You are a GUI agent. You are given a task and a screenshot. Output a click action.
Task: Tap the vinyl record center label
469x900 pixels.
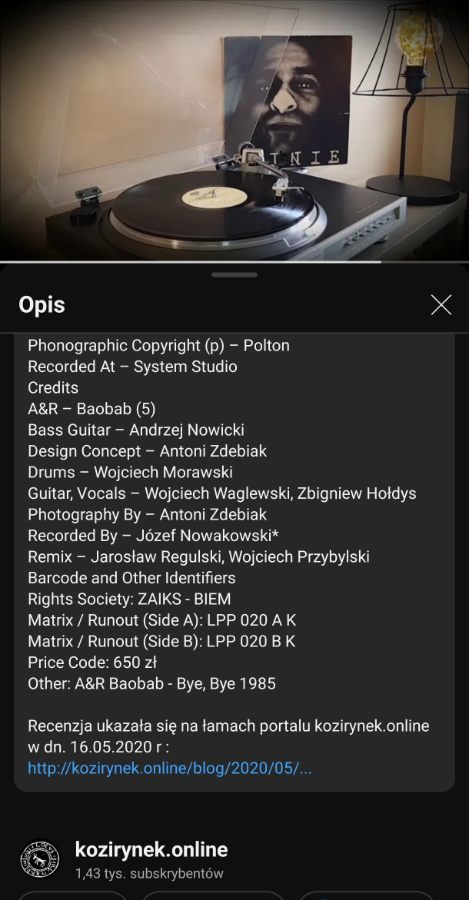pyautogui.click(x=214, y=197)
